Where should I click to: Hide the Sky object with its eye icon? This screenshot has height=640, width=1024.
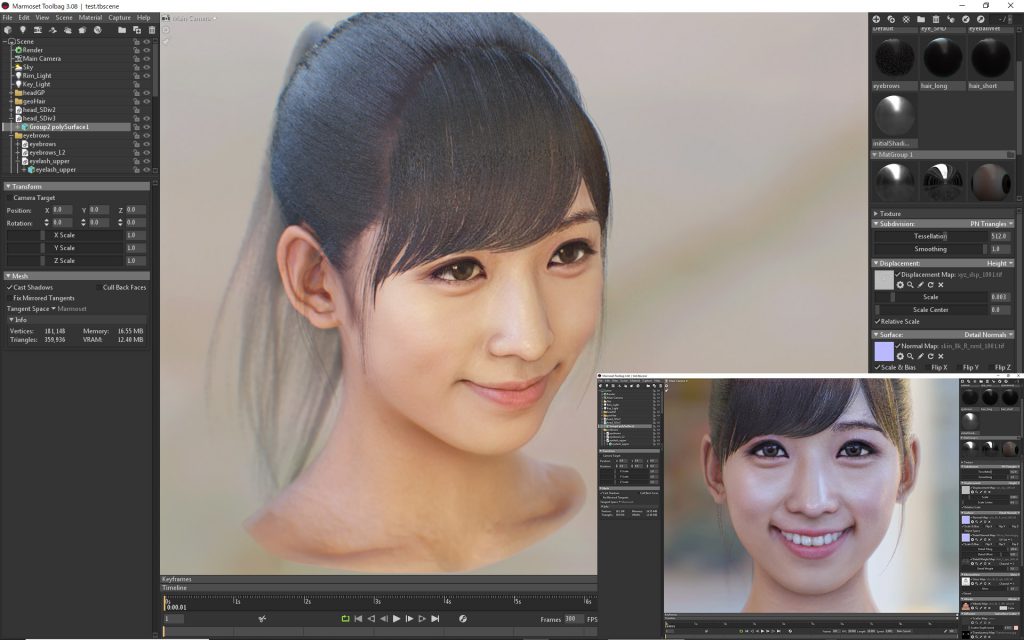pyautogui.click(x=147, y=67)
